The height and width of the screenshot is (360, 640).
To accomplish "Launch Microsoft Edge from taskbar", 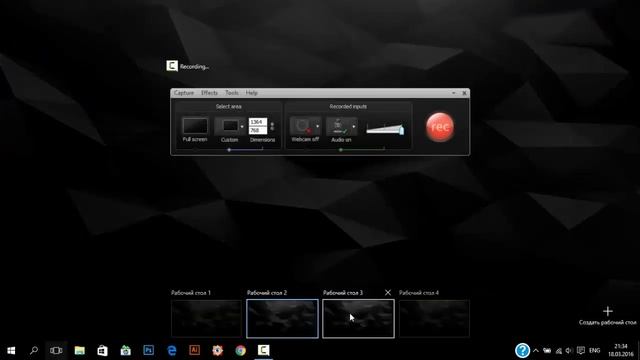I will click(172, 350).
